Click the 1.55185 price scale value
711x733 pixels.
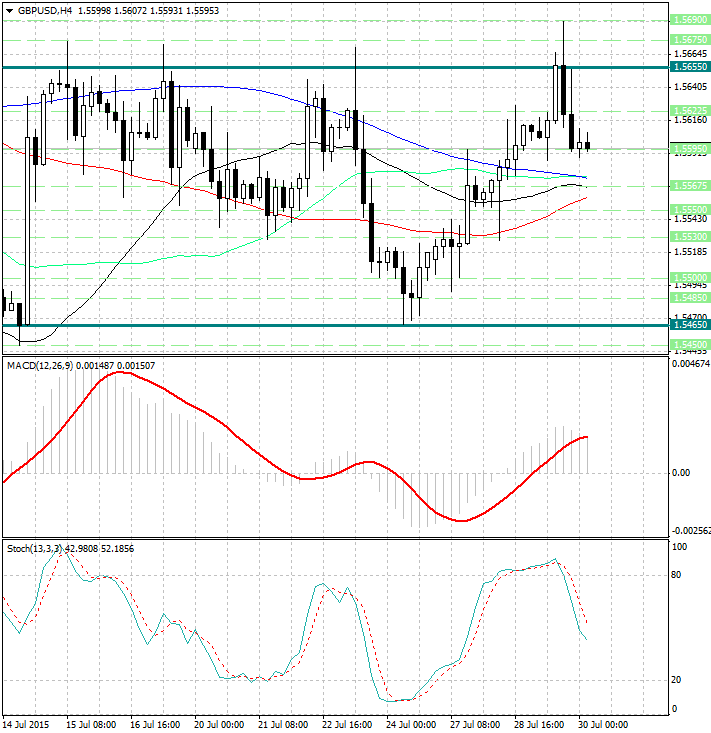click(x=690, y=252)
